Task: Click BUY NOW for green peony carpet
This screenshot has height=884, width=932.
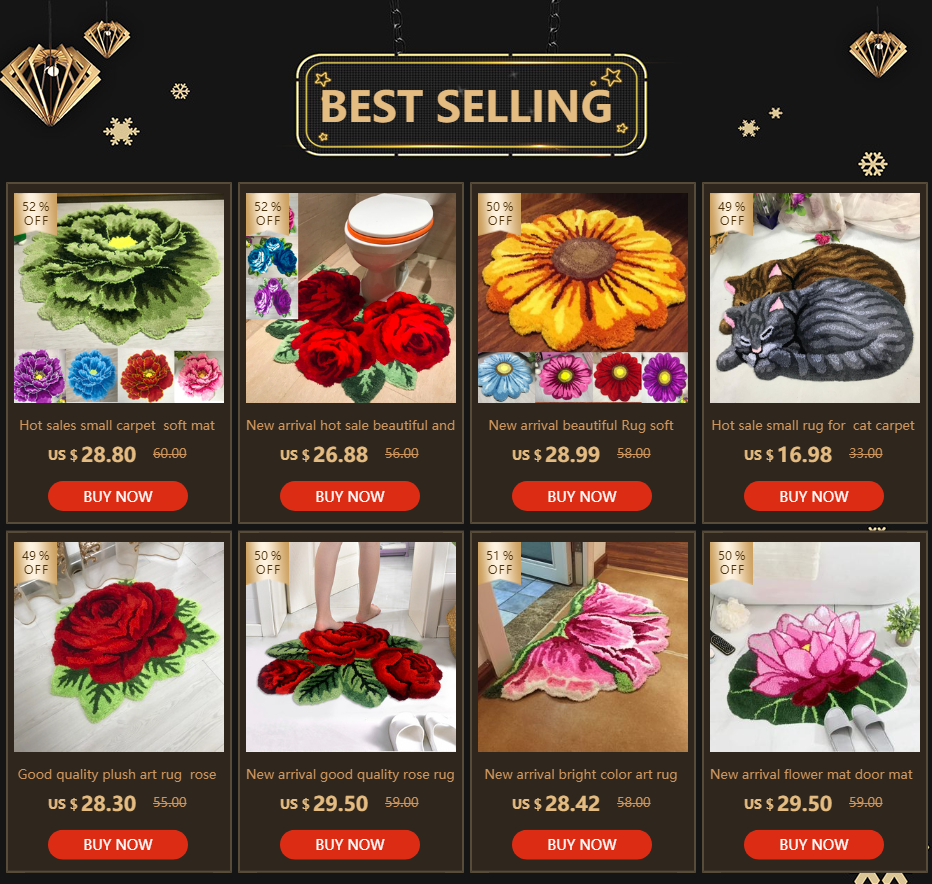Action: 118,496
